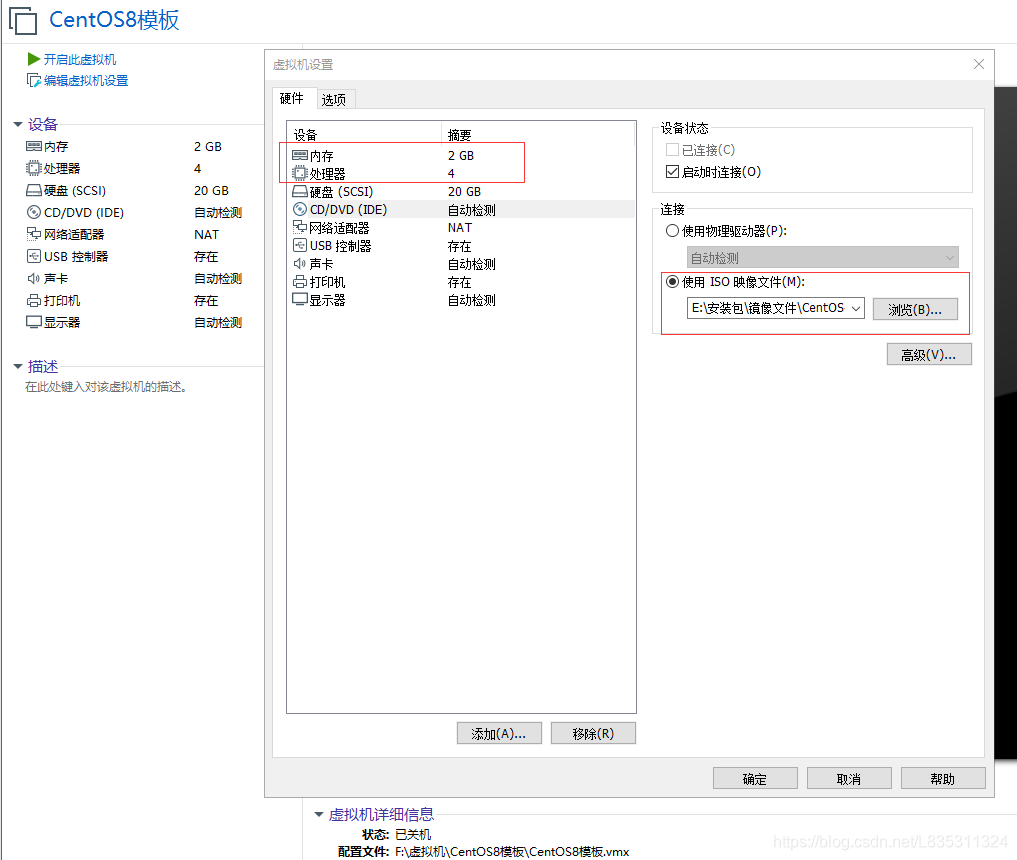The width and height of the screenshot is (1017, 860).
Task: Click 开启此虚拟机 link
Action: click(80, 60)
